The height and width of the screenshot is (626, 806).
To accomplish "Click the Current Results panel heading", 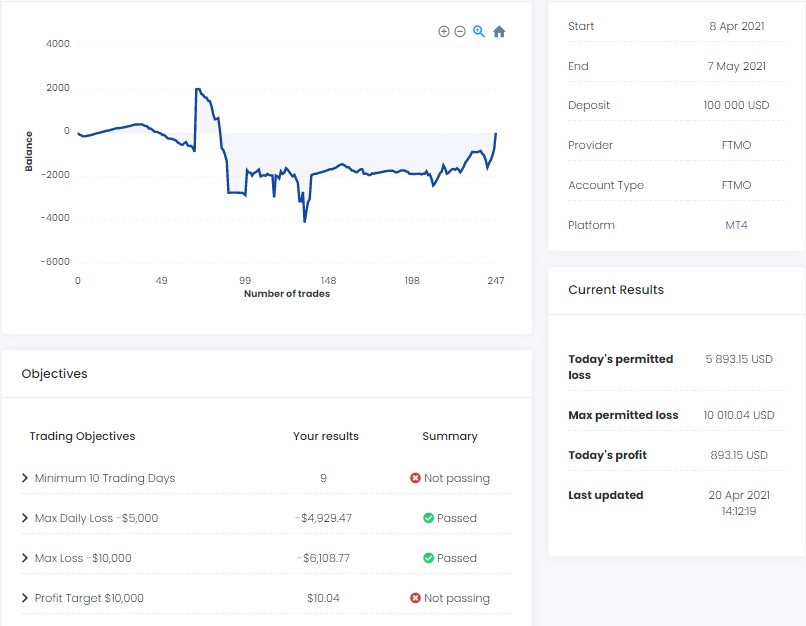I will 616,290.
